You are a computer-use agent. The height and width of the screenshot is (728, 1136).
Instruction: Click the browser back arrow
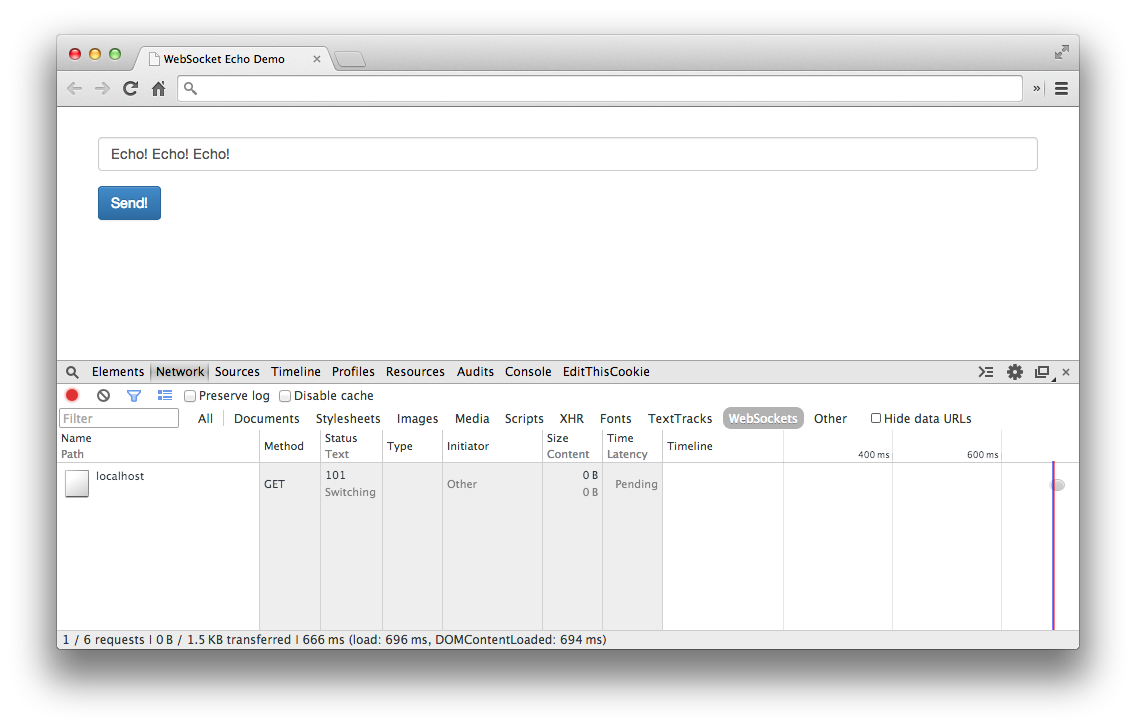point(74,88)
